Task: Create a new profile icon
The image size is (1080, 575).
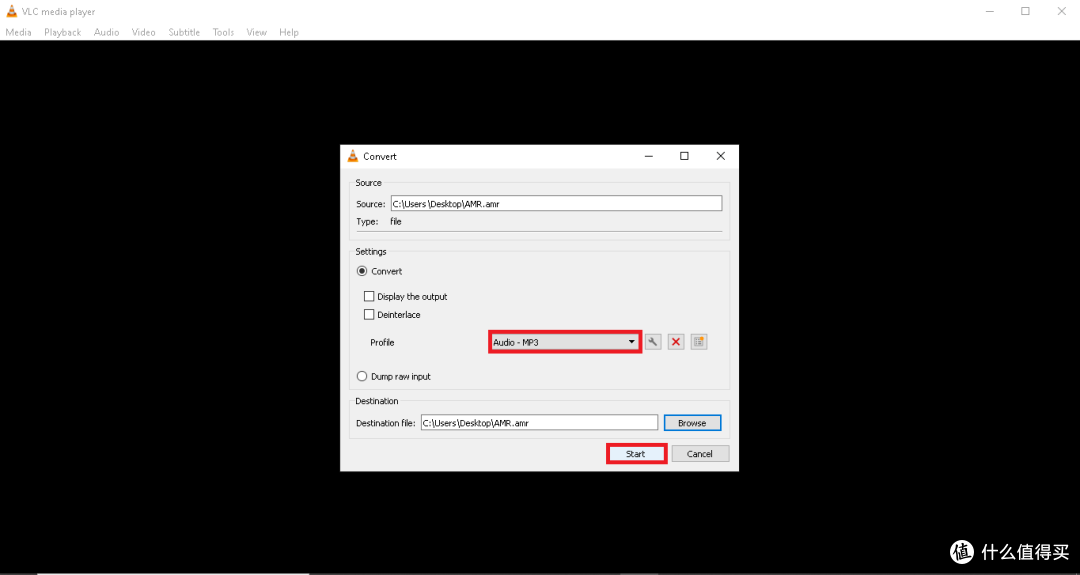Action: point(699,342)
